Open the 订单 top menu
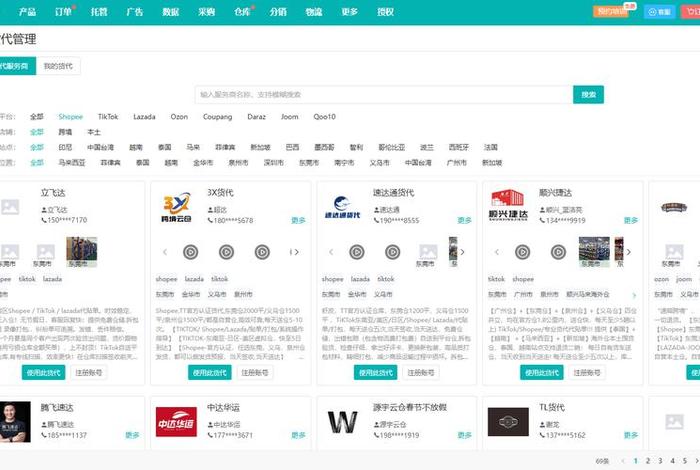Screen dimensions: 700x470 63,12
